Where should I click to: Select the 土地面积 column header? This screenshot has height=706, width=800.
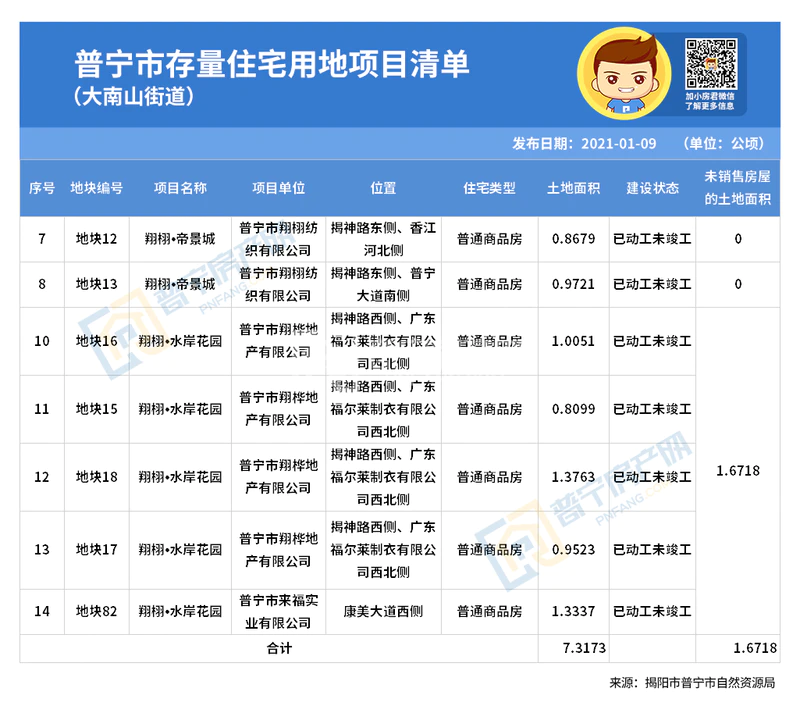tap(573, 188)
